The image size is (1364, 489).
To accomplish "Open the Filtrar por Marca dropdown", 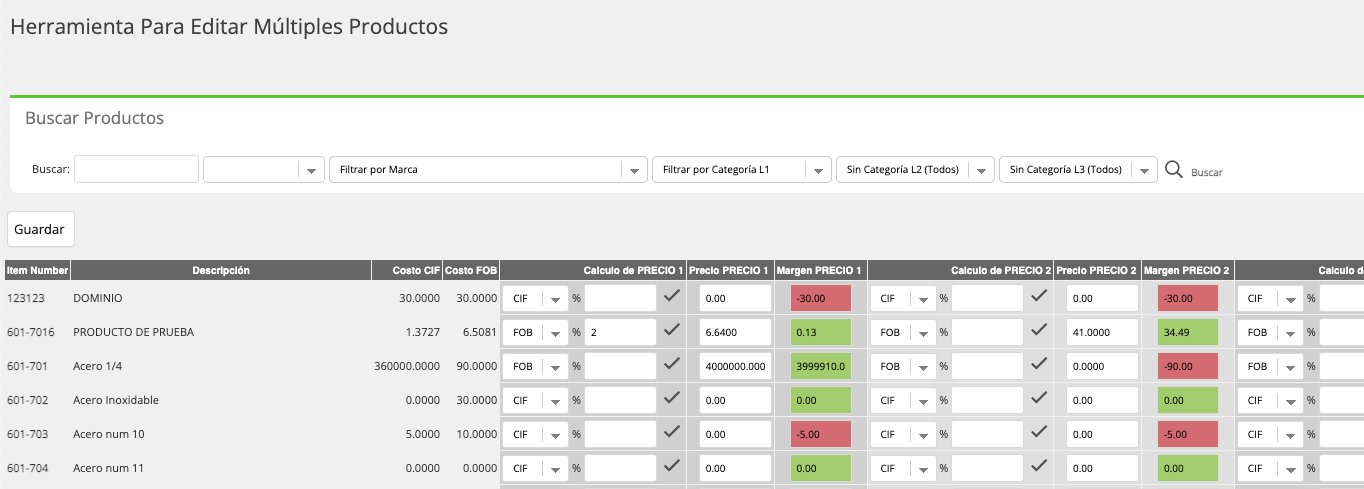I will (488, 170).
